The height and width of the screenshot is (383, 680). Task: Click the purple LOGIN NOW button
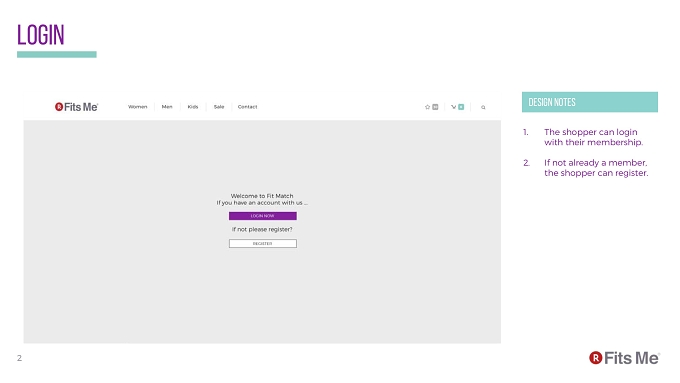(263, 216)
